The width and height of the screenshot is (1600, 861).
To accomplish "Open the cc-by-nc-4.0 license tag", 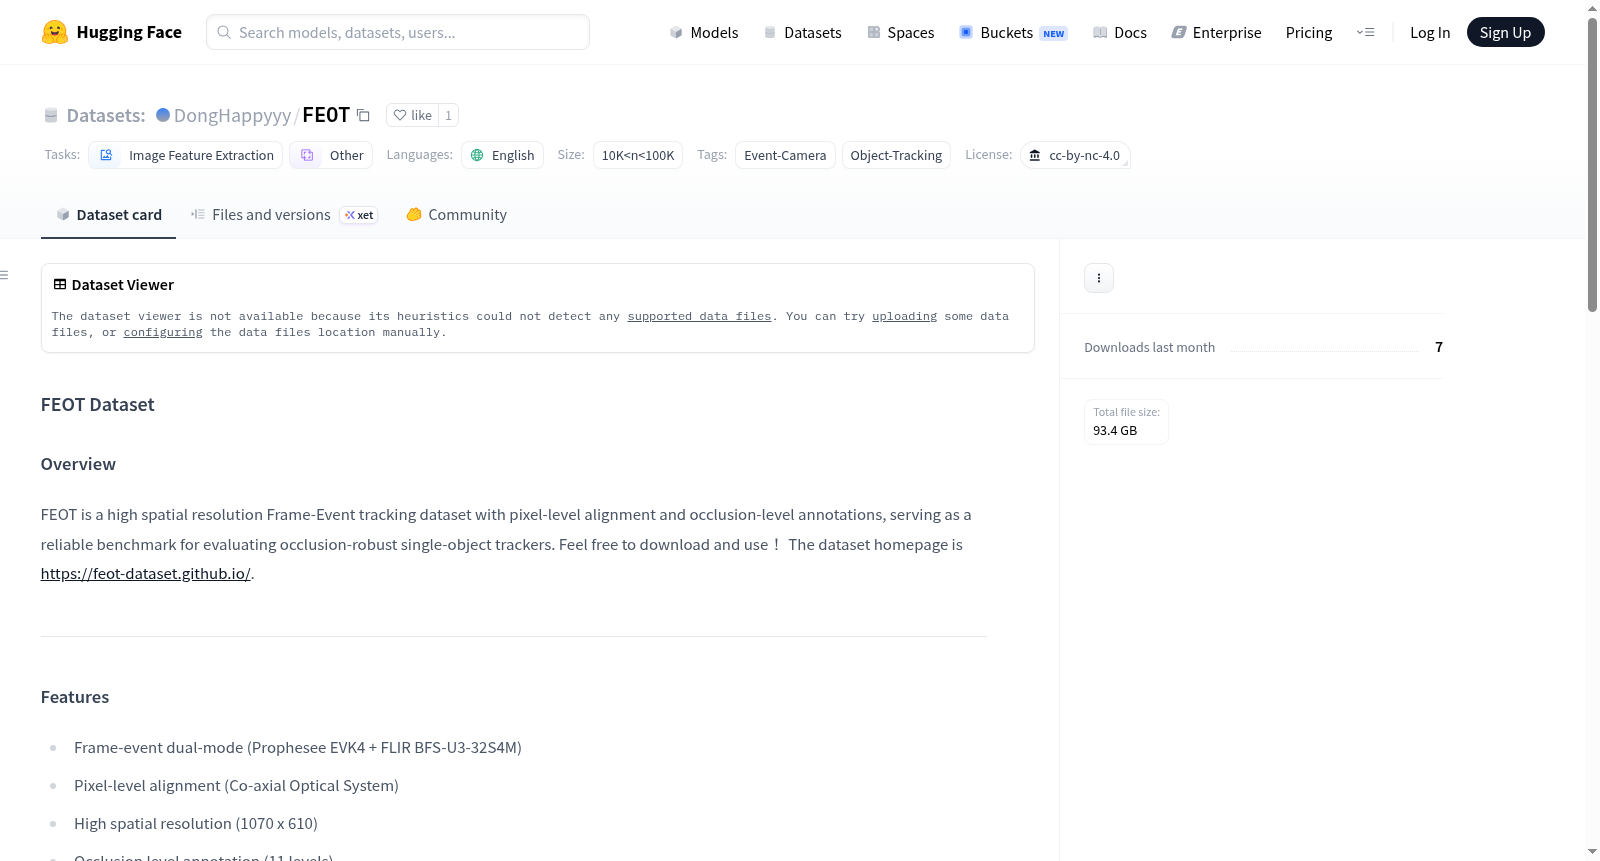I will (1075, 155).
